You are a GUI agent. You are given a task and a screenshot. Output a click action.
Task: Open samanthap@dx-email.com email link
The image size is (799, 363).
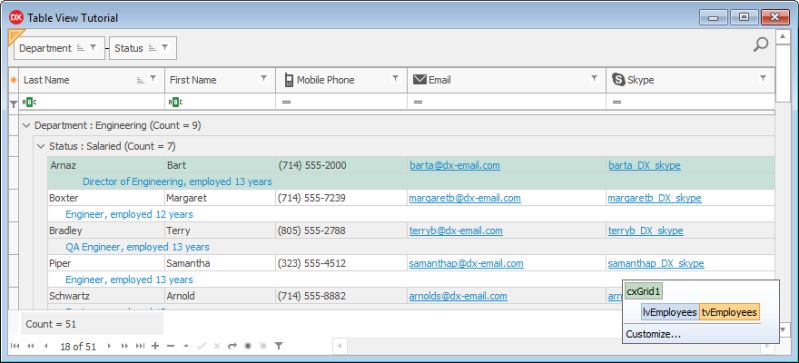coord(466,264)
